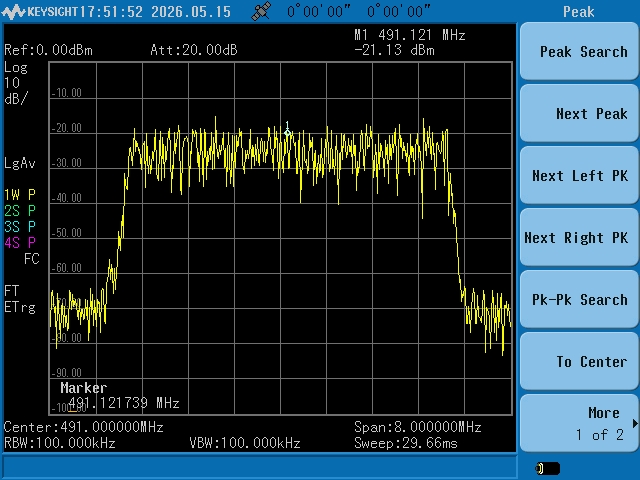Click the Ref:0.00dBm reference level
Image resolution: width=640 pixels, height=480 pixels.
coord(48,50)
